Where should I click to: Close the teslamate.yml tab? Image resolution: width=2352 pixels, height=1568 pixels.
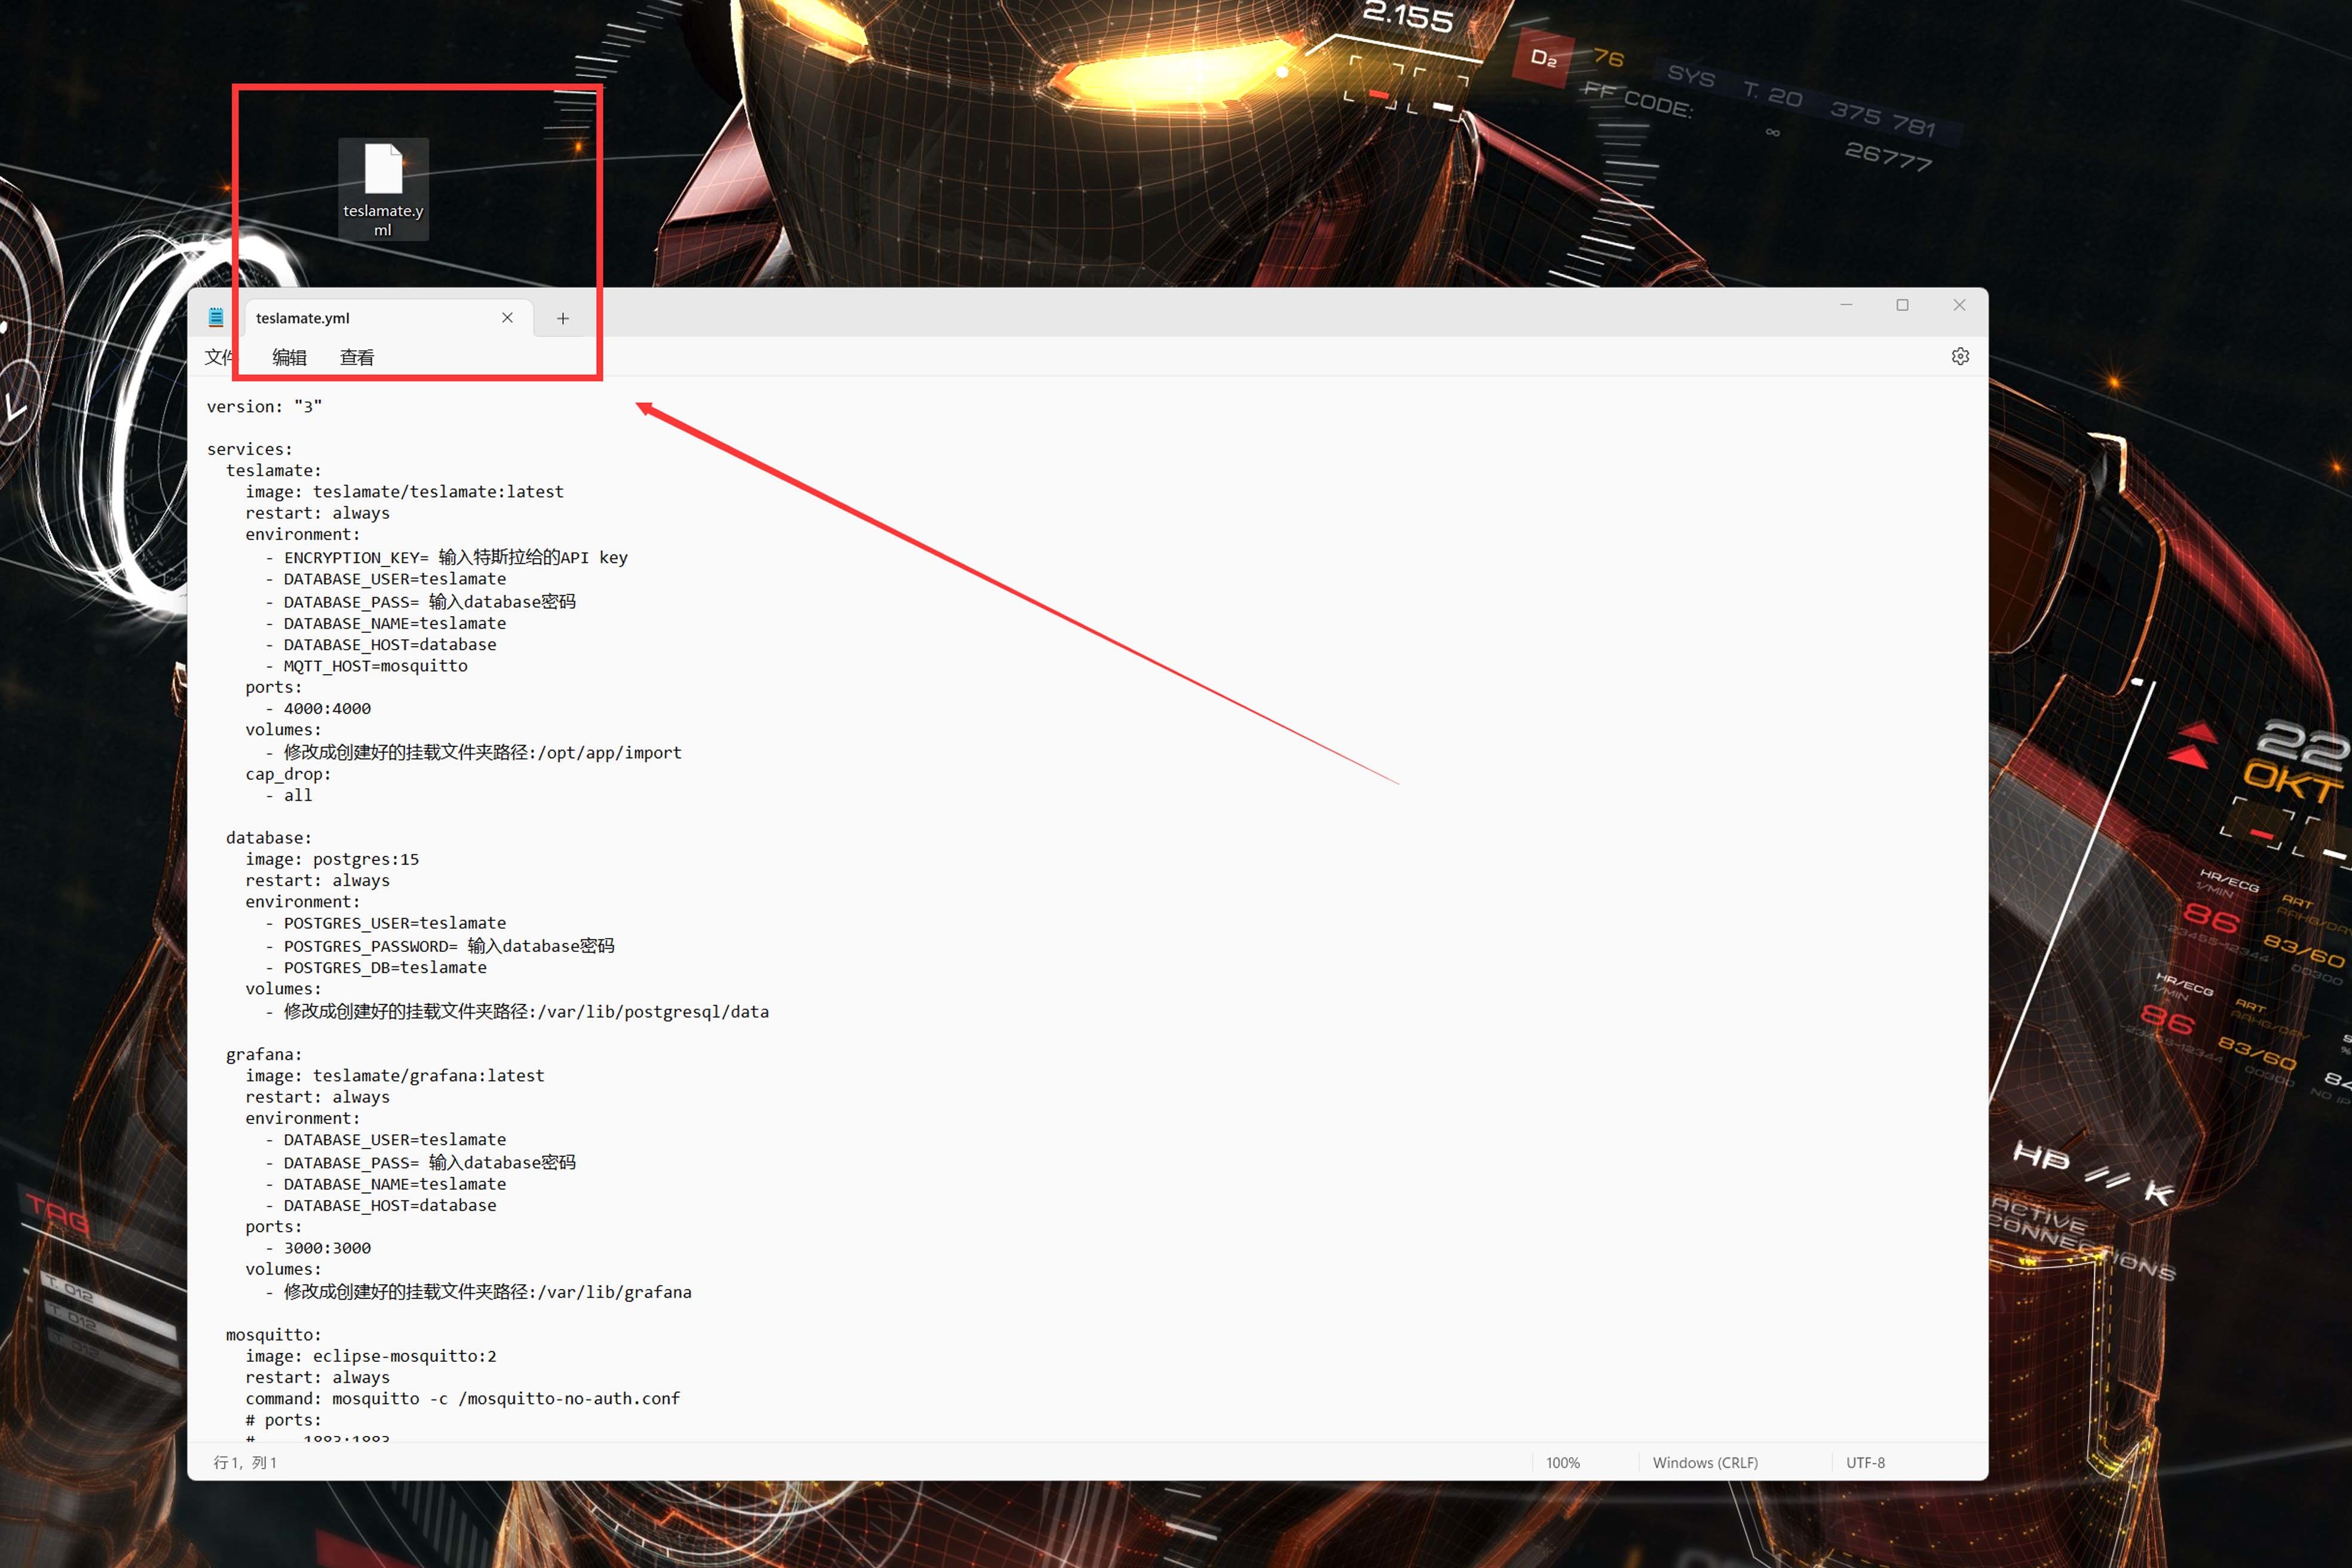[507, 318]
